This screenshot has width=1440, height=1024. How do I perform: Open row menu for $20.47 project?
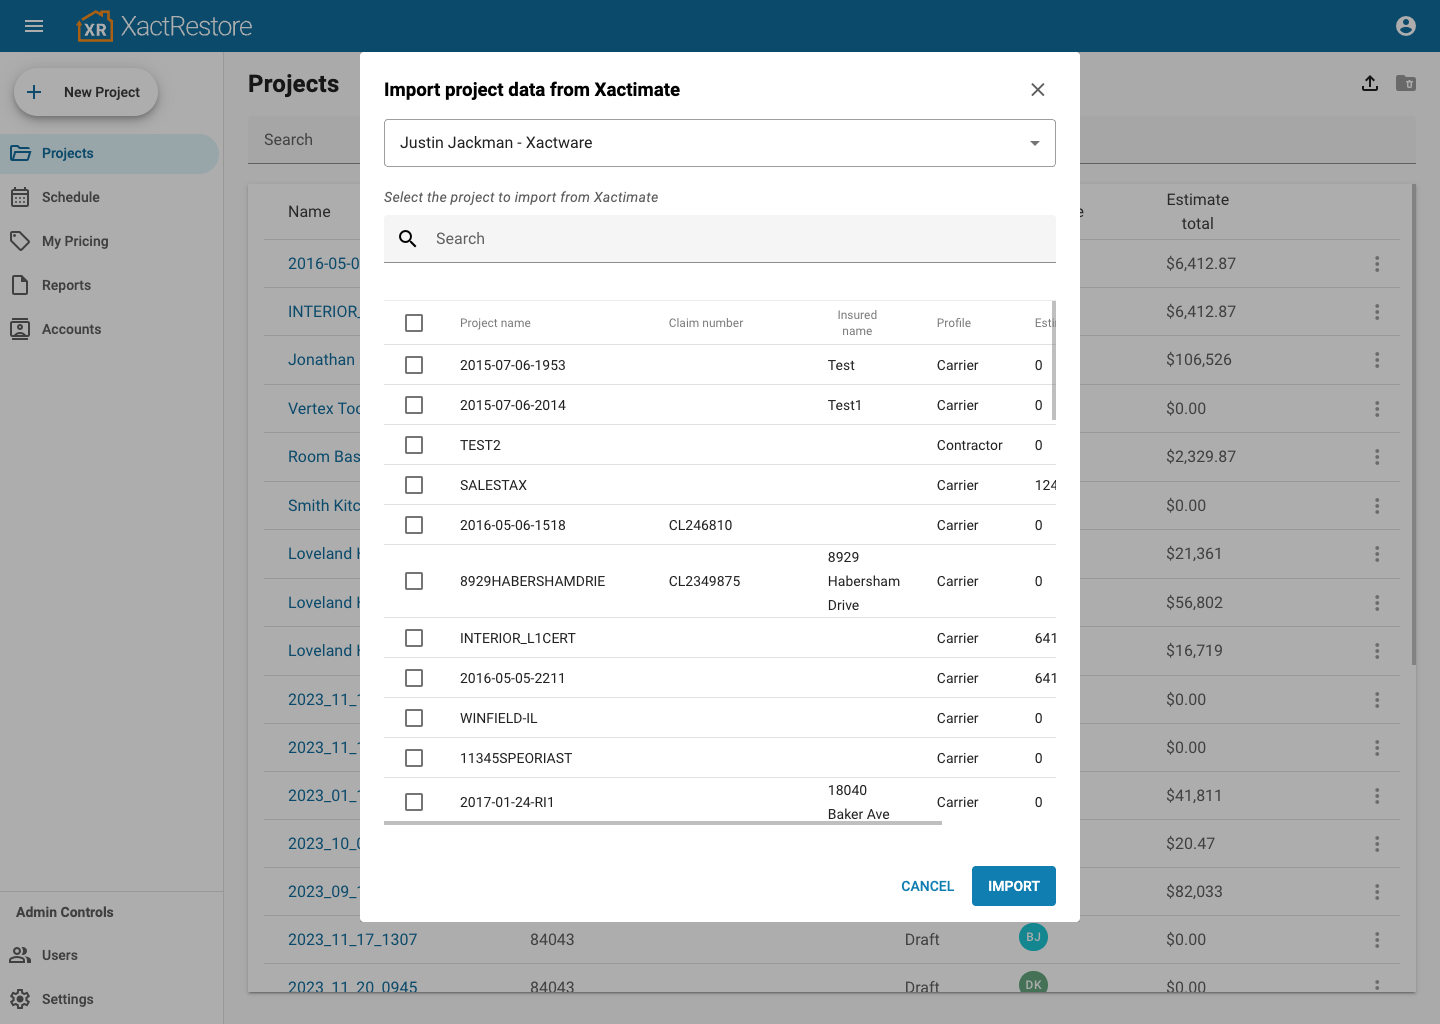tap(1377, 844)
